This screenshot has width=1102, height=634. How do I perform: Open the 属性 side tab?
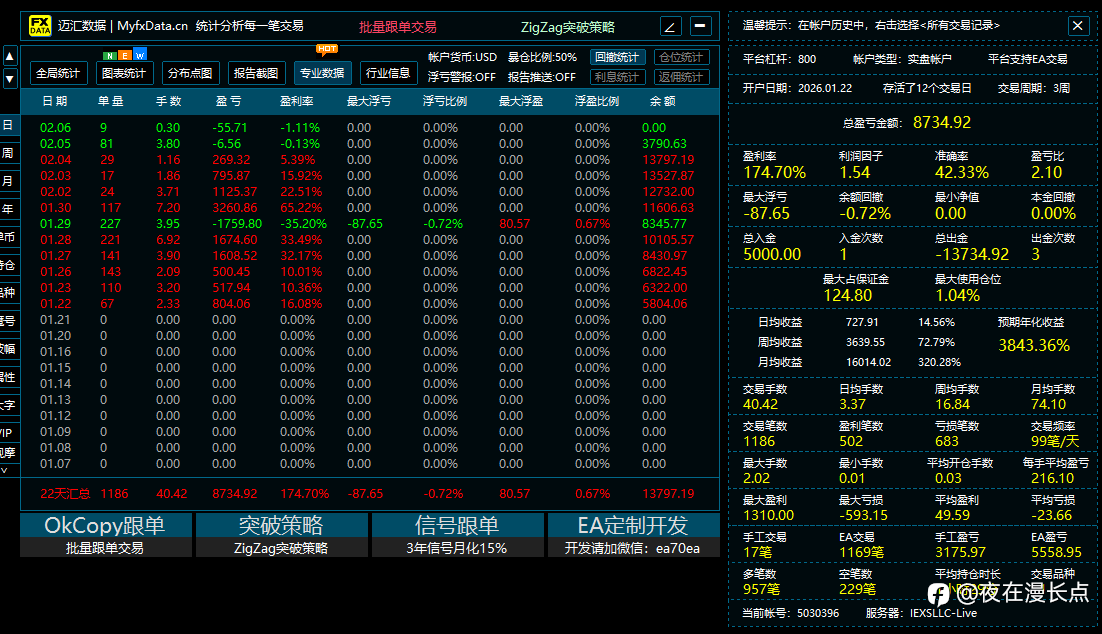point(8,377)
